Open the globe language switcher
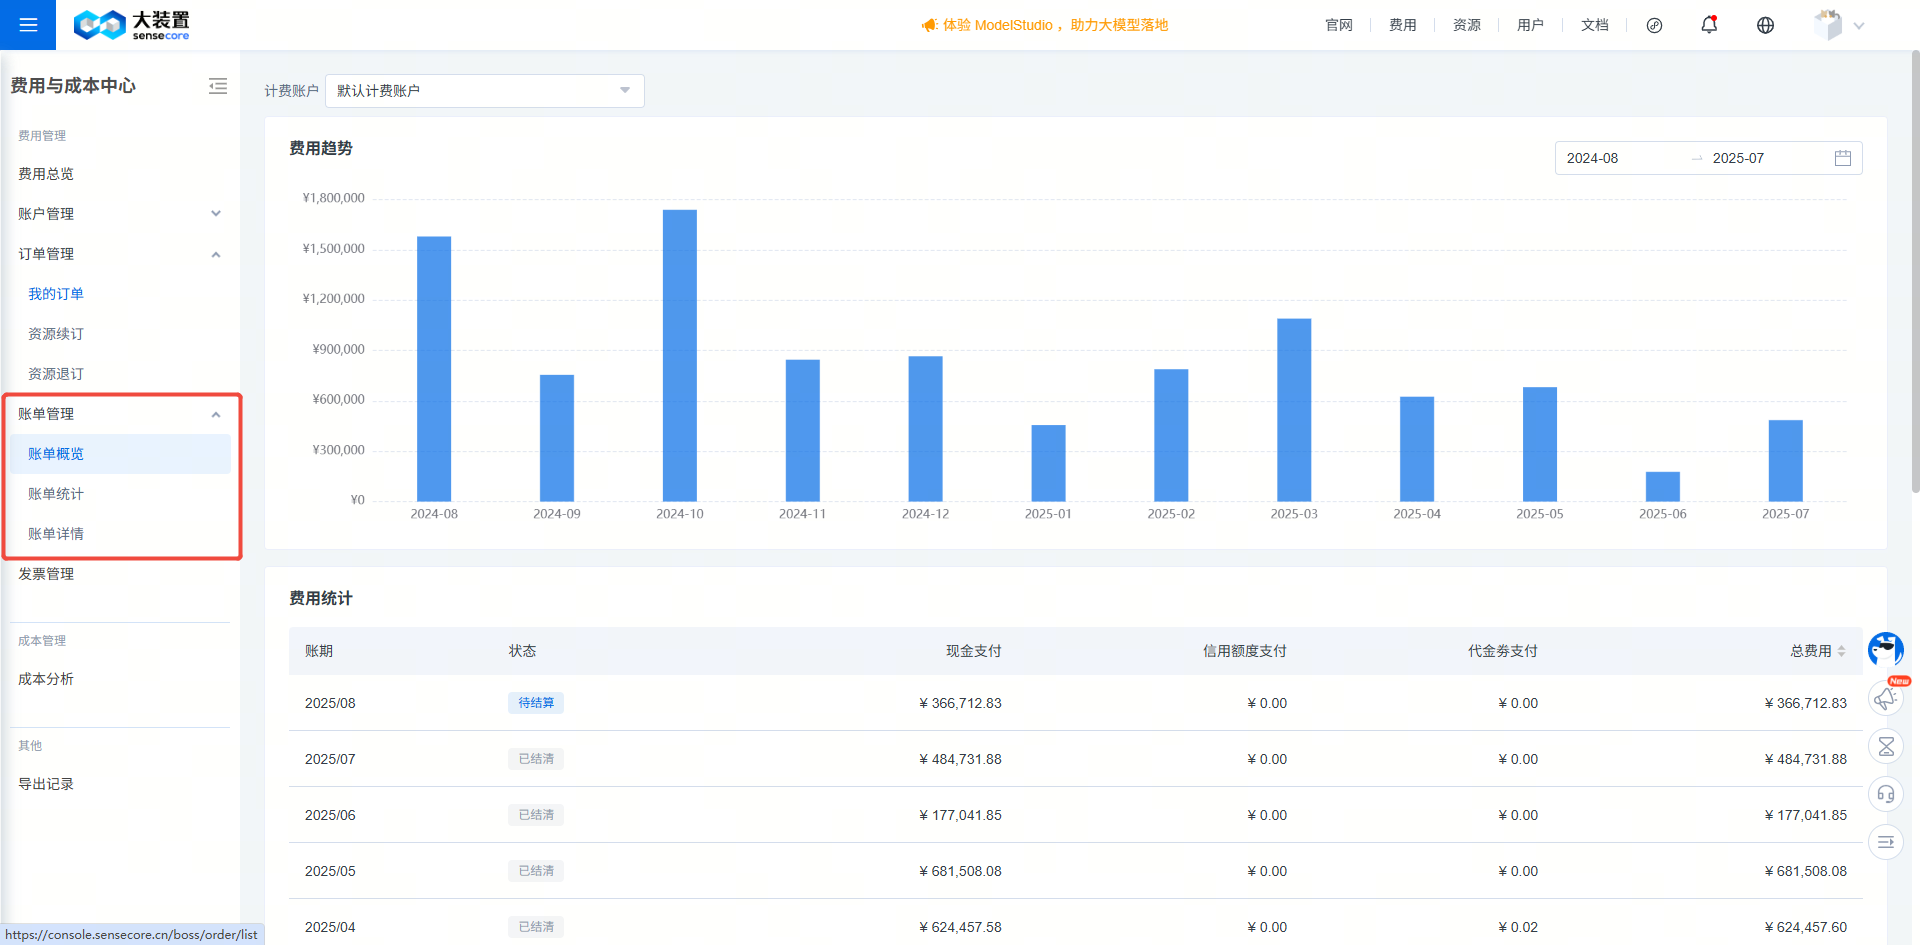This screenshot has height=945, width=1920. (x=1765, y=25)
